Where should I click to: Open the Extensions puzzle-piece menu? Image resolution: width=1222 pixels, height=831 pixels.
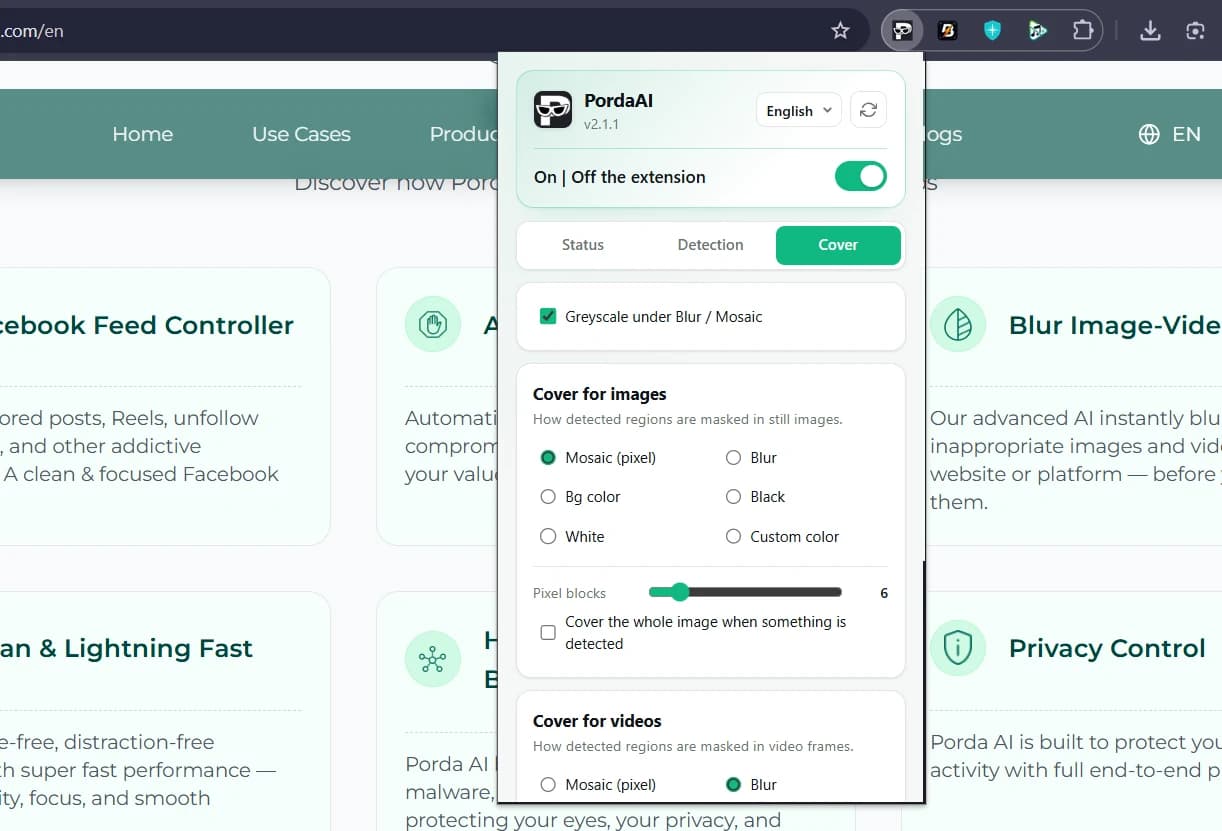click(1082, 31)
